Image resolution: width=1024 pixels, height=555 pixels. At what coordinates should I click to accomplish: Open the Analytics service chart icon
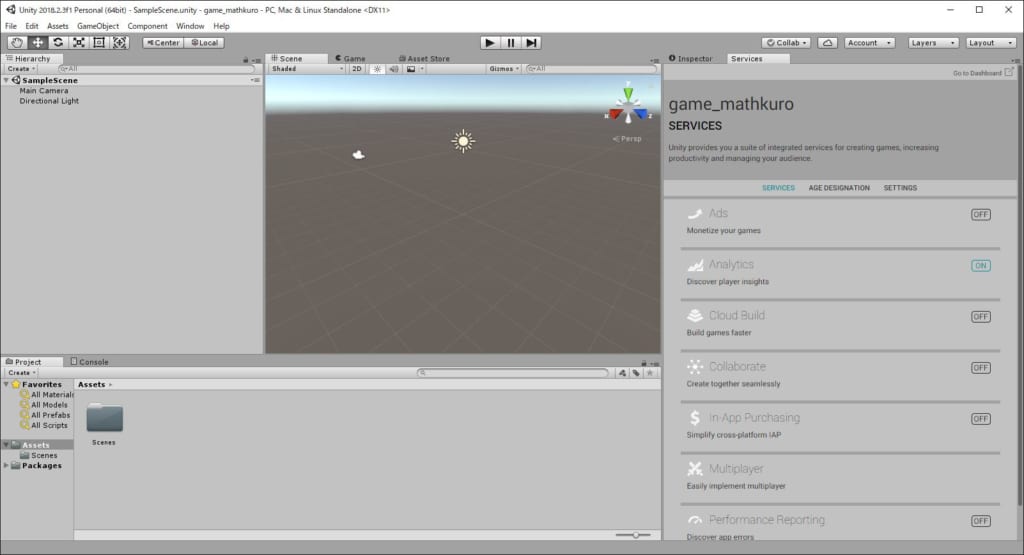[x=695, y=264]
